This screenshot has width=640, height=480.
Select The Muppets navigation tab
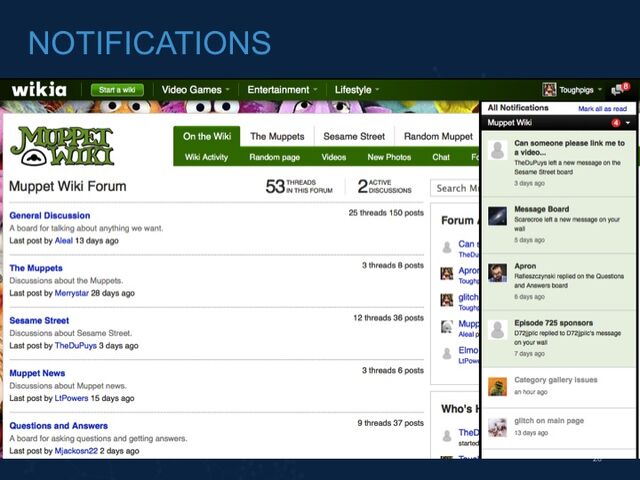277,136
